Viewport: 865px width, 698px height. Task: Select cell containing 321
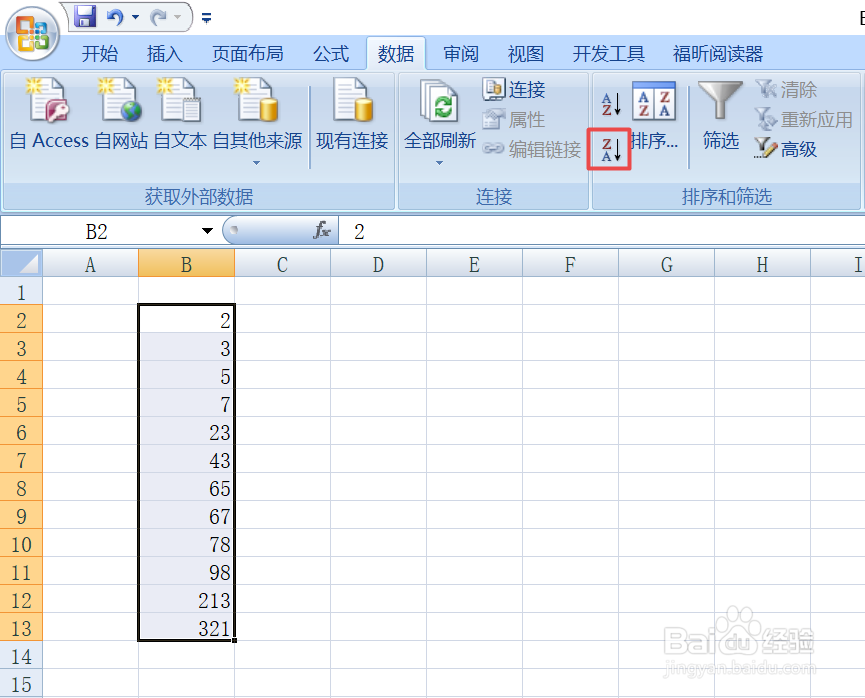(186, 628)
